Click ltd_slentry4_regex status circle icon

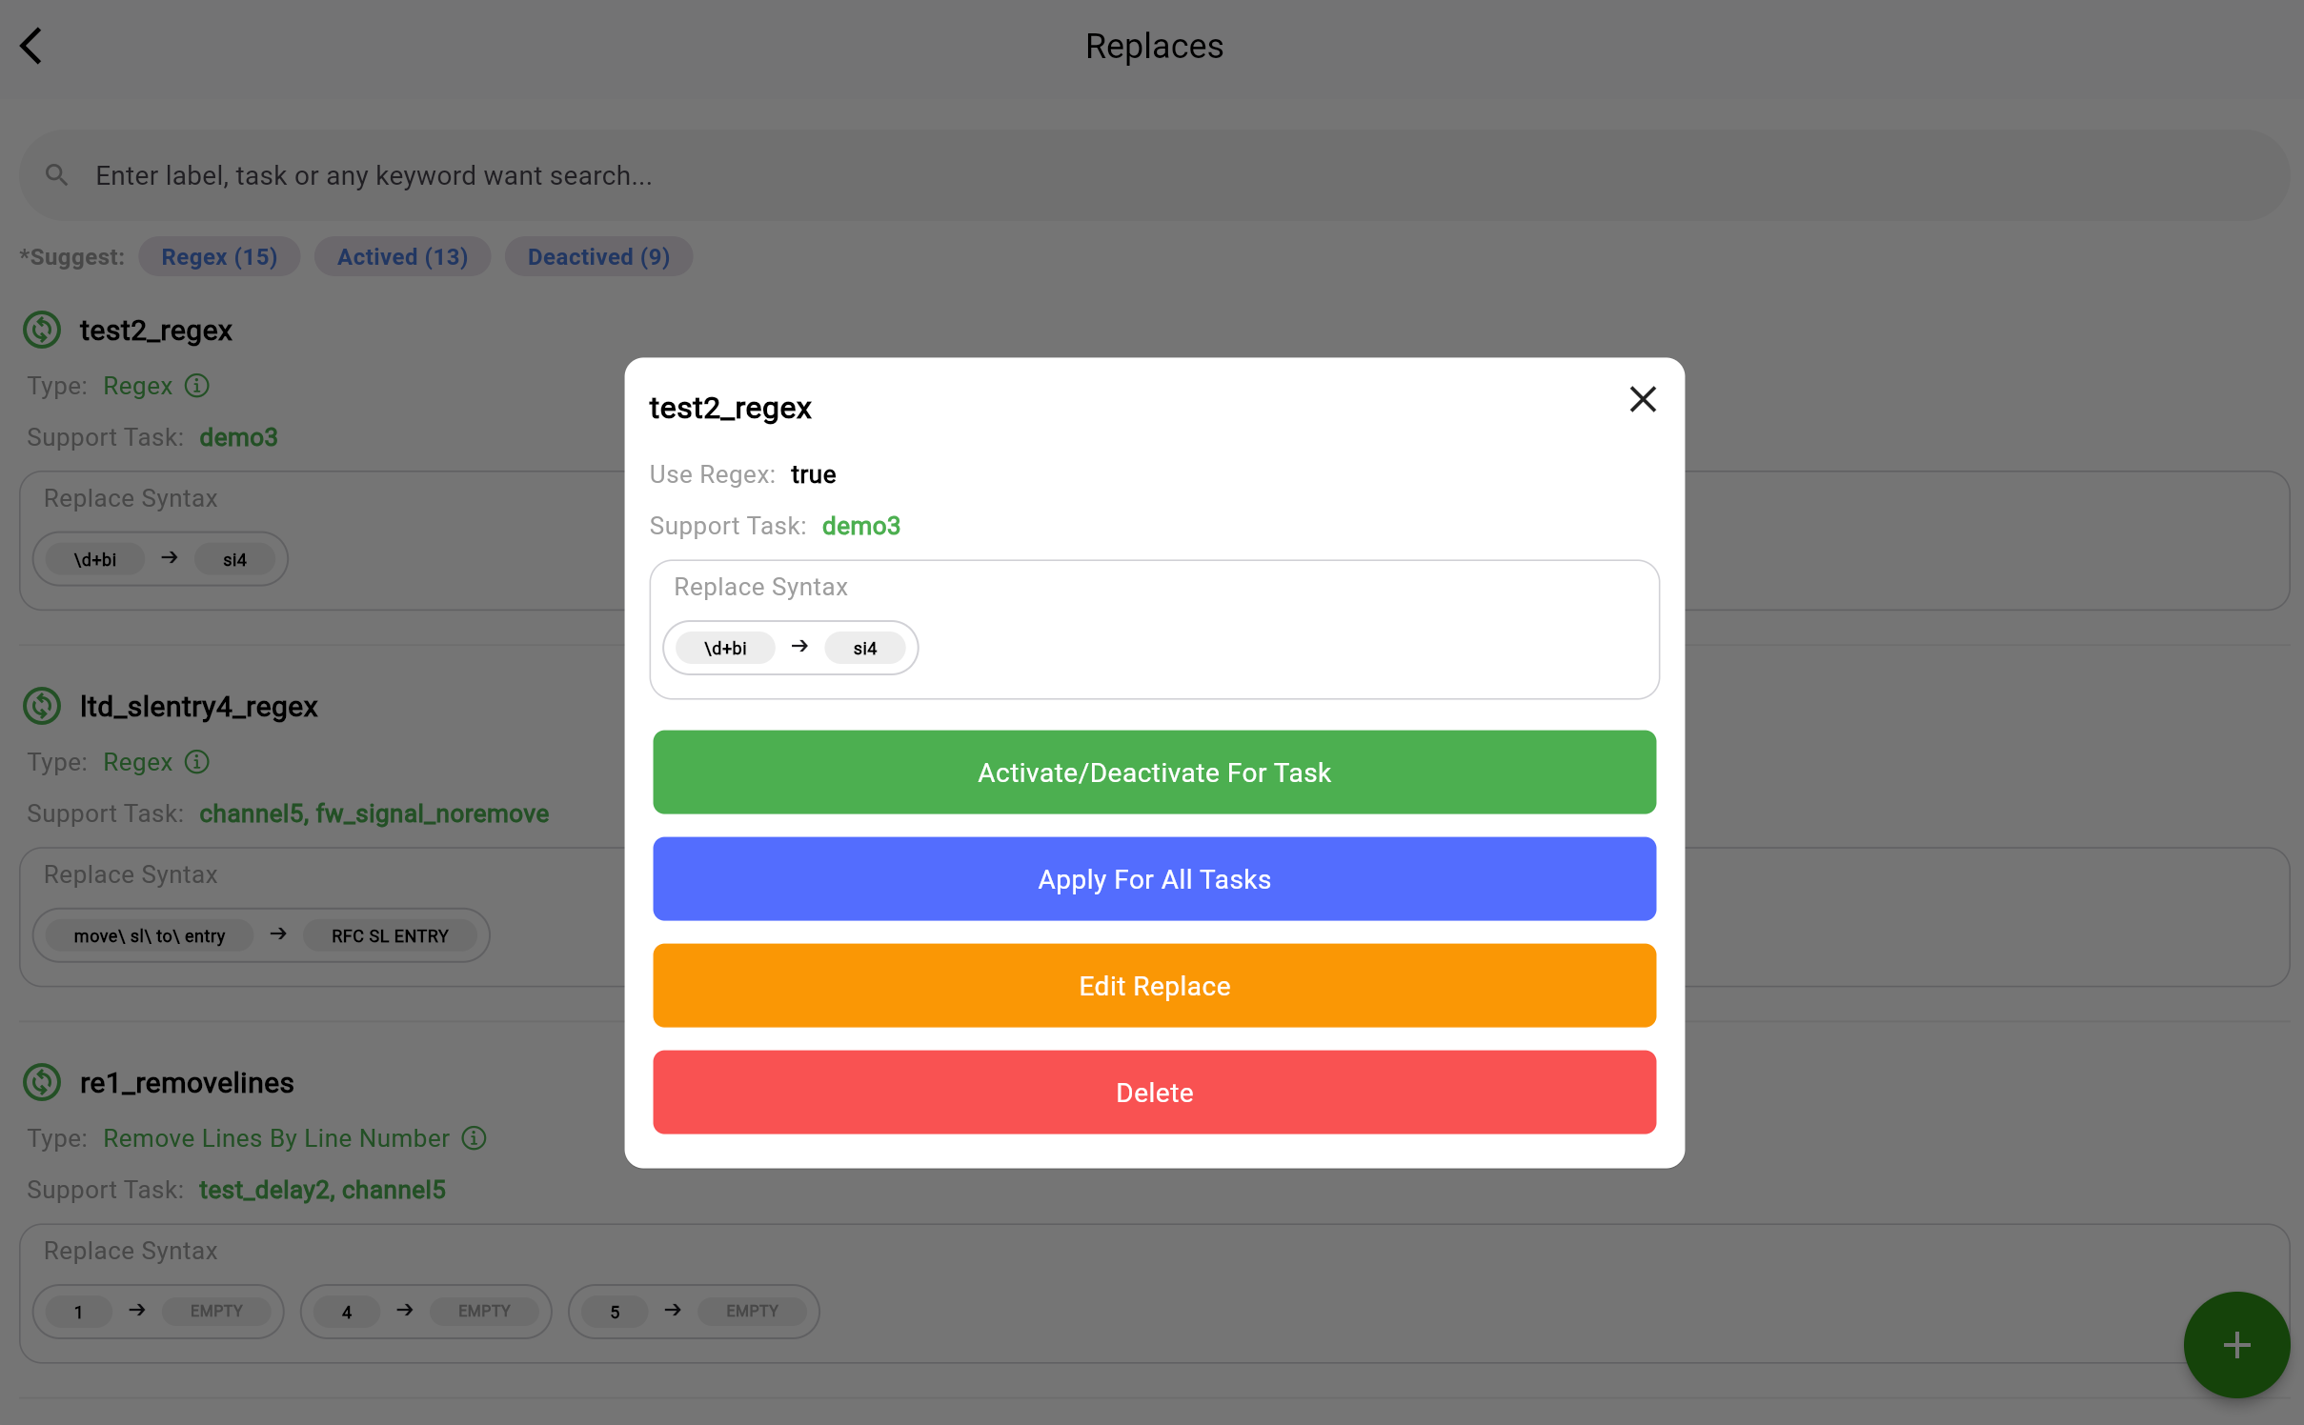(42, 706)
